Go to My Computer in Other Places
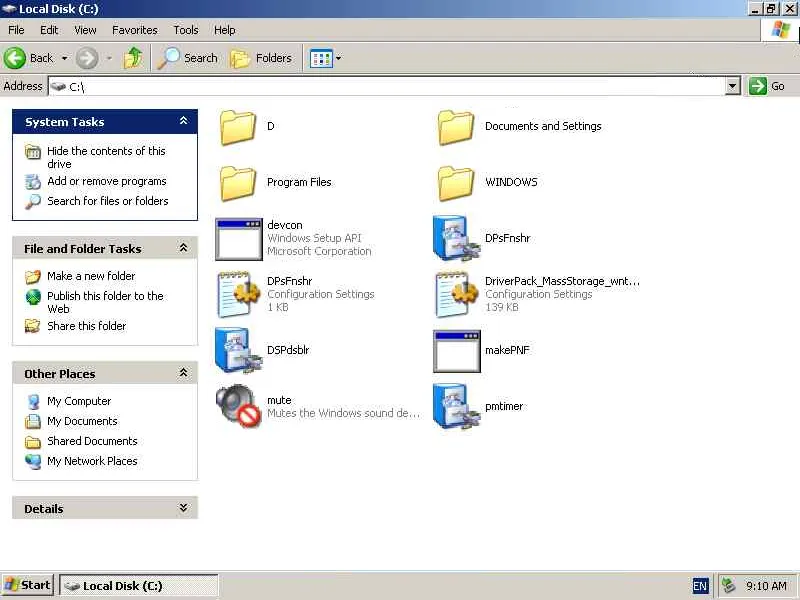 (x=79, y=402)
